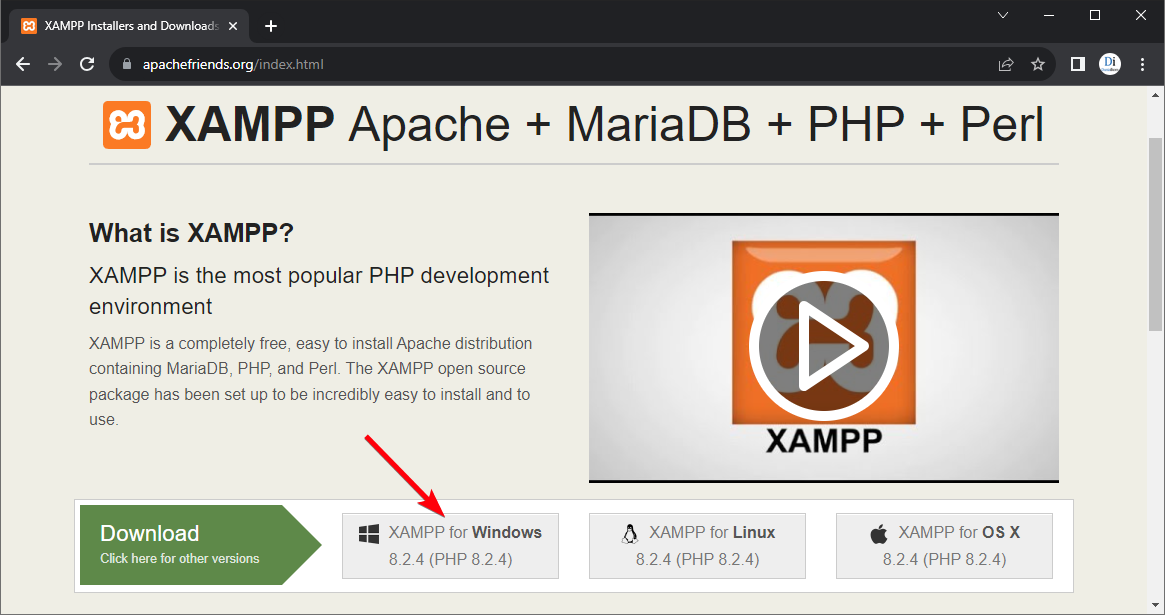Screen dimensions: 1165x615
Task: Bookmark this page with star icon
Action: (x=1038, y=65)
